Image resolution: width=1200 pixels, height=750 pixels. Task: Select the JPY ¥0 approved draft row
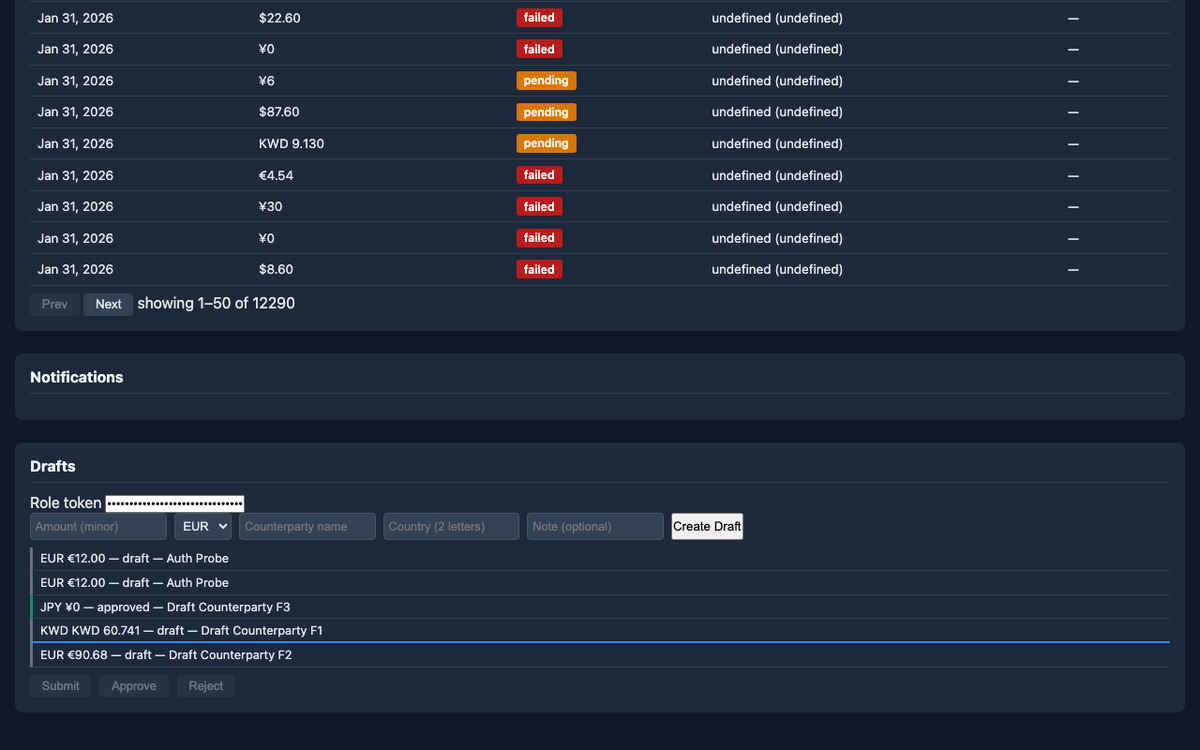click(x=600, y=607)
